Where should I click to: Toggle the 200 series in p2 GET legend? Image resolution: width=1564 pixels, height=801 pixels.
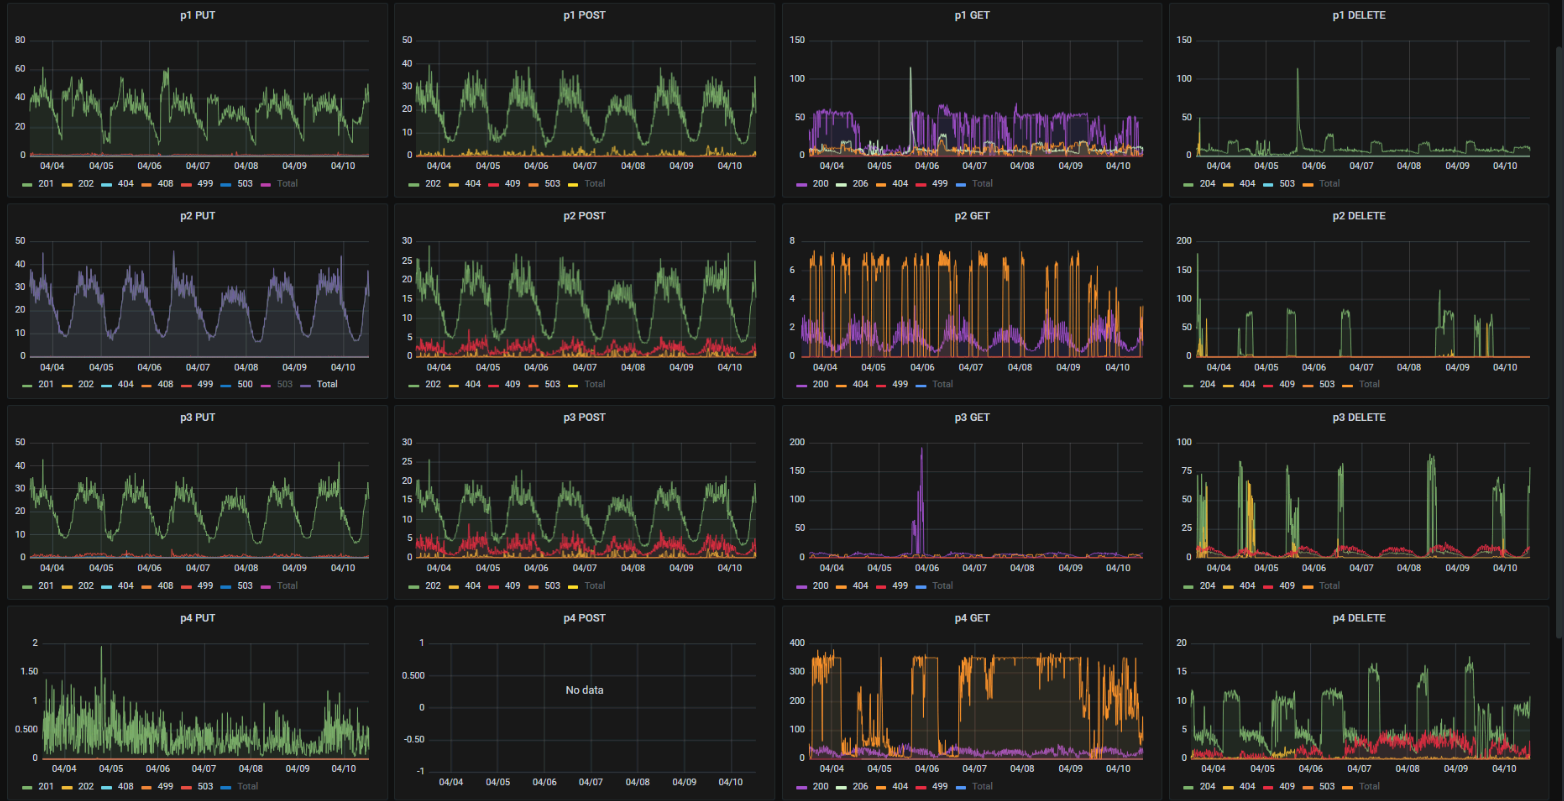(820, 384)
